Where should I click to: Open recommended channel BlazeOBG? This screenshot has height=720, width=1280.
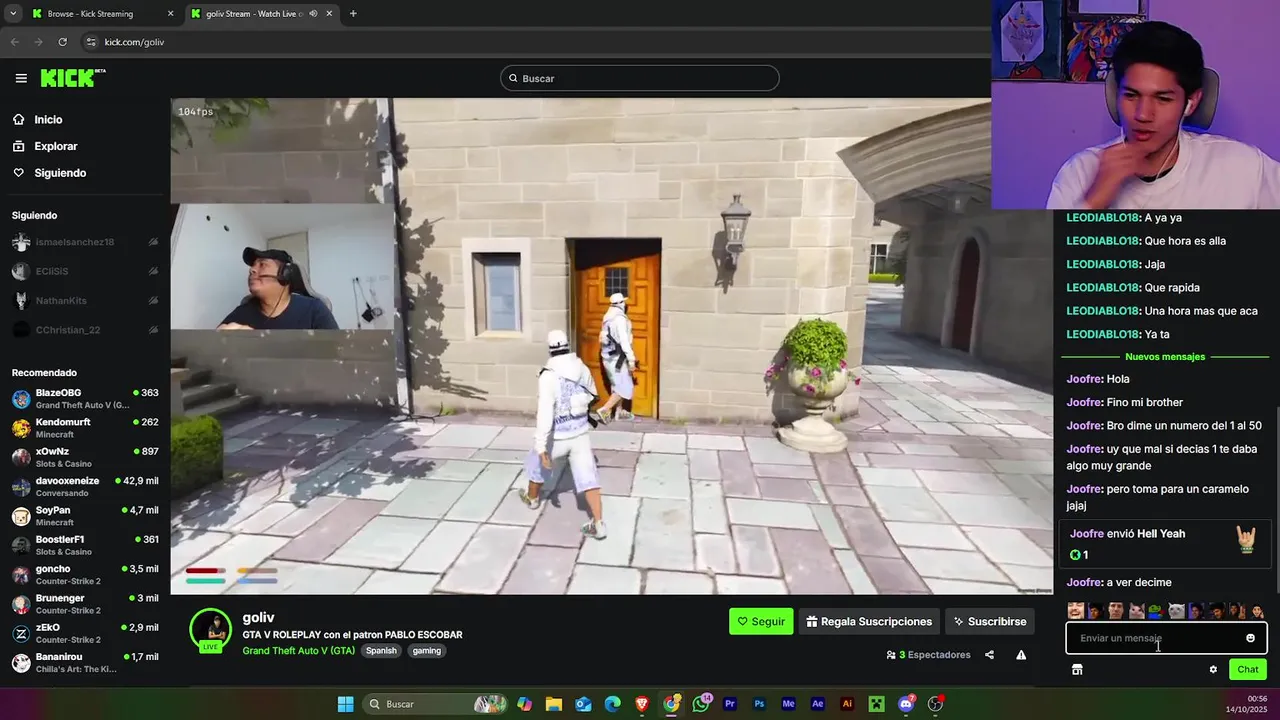click(85, 398)
